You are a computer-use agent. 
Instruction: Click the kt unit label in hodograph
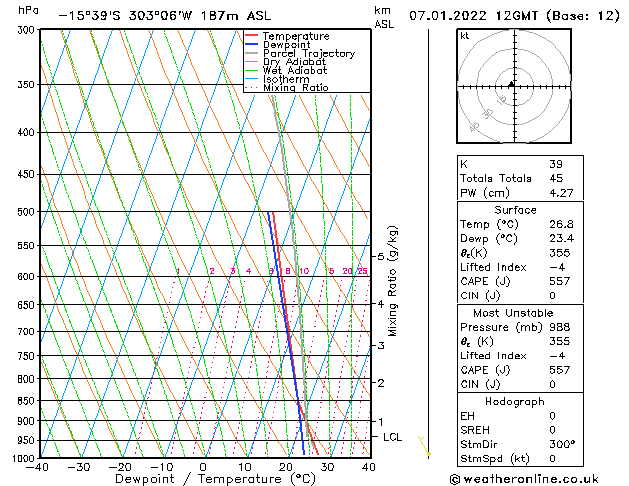point(465,36)
